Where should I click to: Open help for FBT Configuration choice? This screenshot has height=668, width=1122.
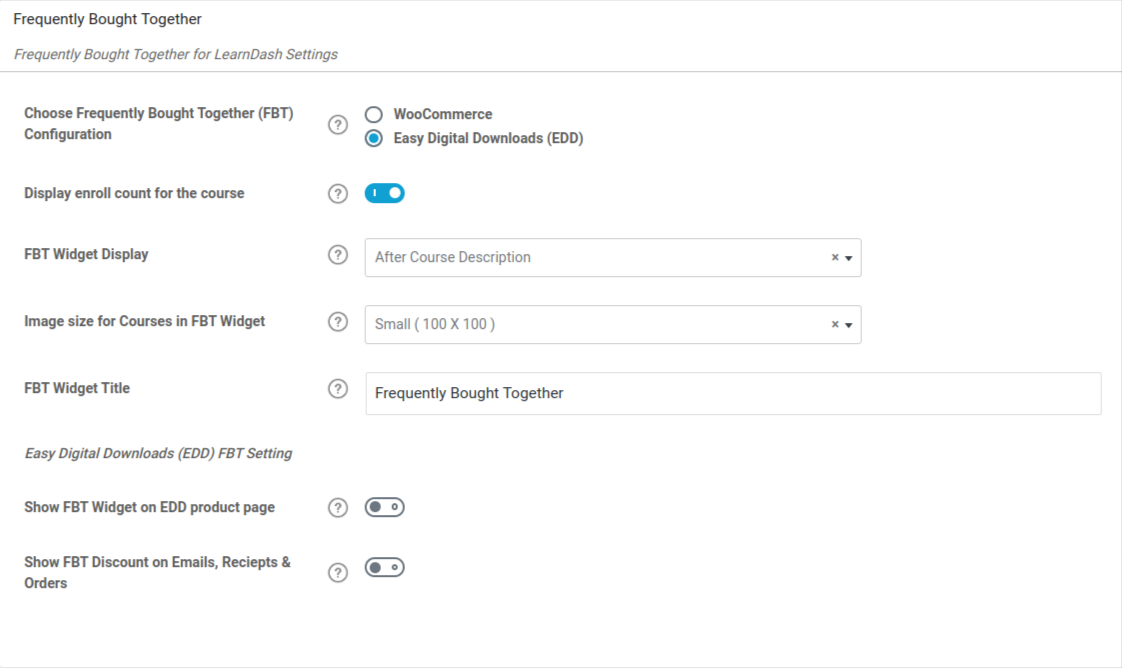(x=338, y=125)
